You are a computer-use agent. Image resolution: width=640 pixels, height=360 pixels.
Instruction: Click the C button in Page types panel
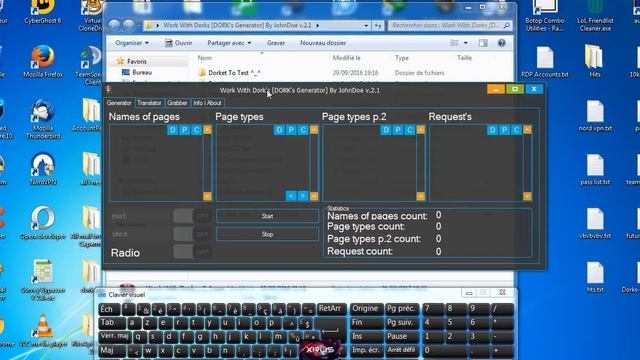tap(303, 130)
